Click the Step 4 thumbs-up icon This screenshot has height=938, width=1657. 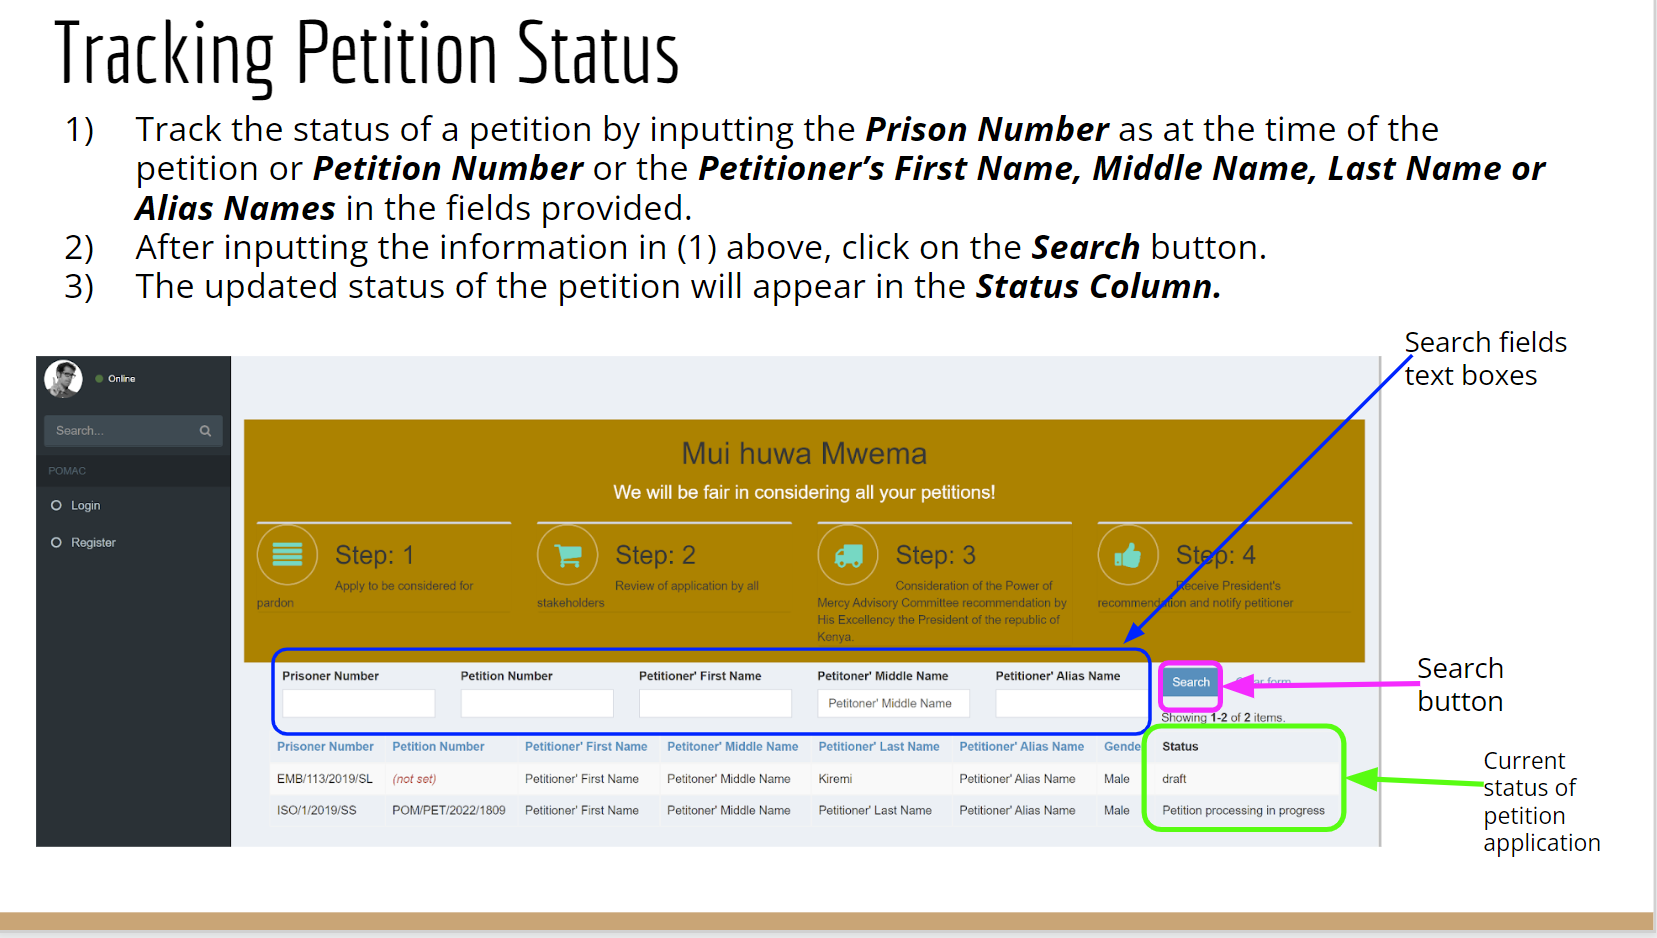pyautogui.click(x=1128, y=554)
